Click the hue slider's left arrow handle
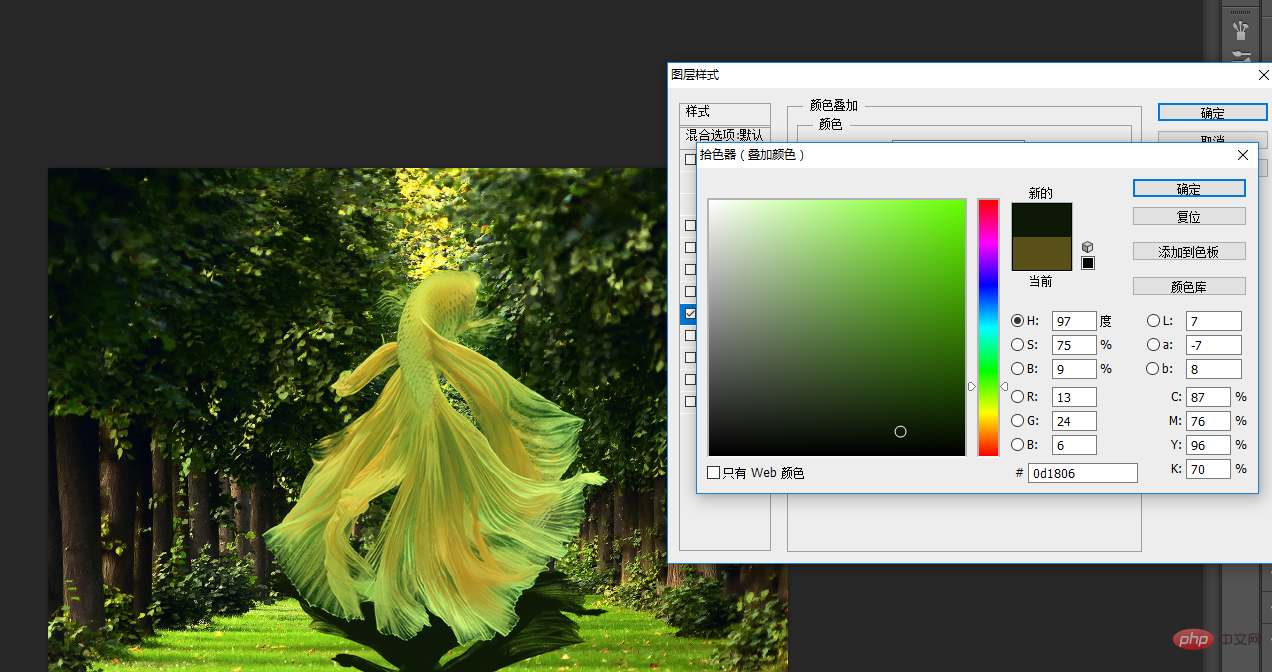Screen dimensions: 1272x672 coord(971,386)
